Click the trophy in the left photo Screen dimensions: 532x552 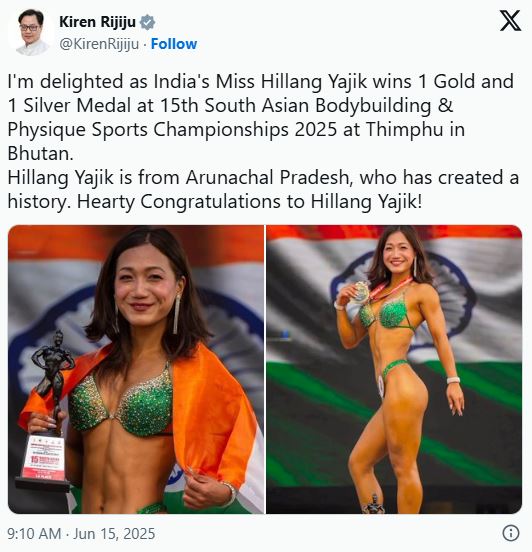pos(46,410)
